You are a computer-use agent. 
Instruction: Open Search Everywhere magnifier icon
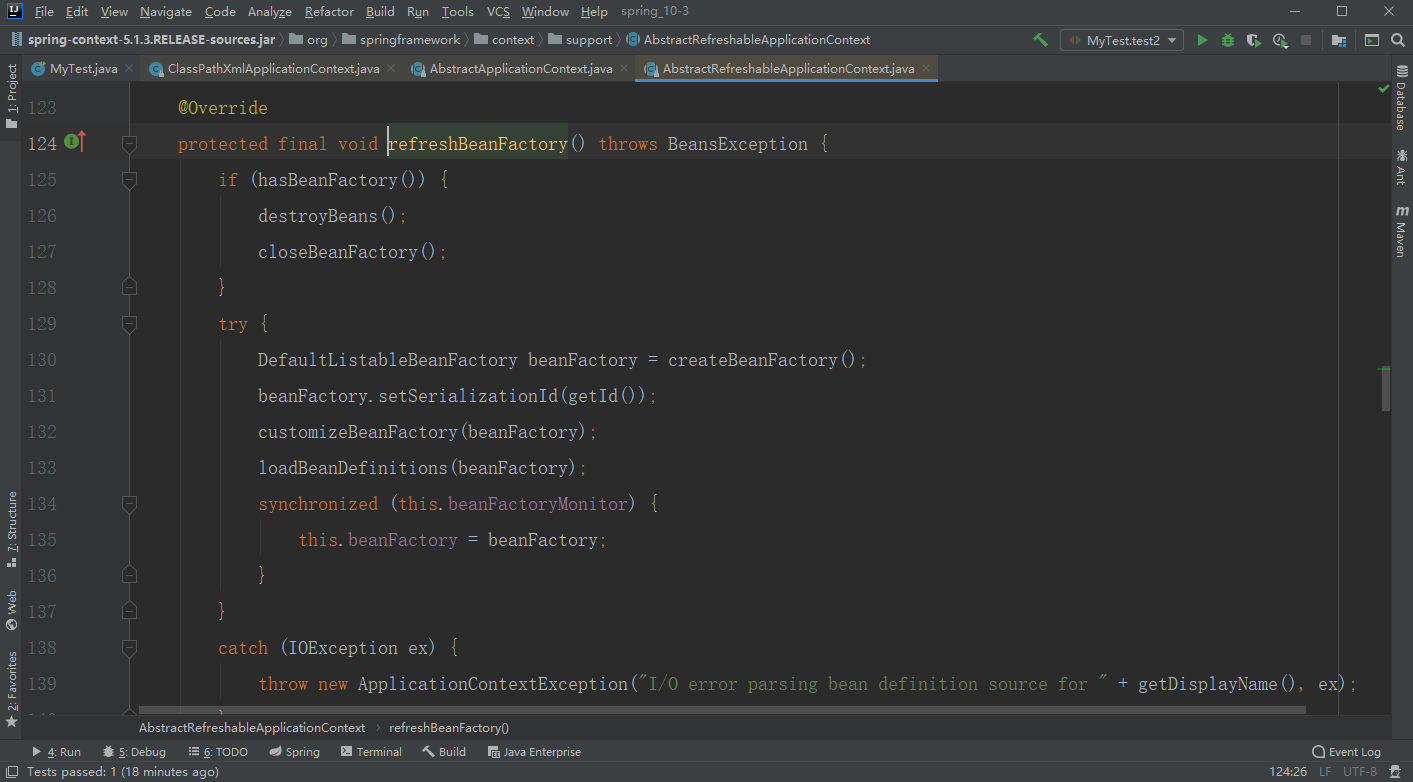click(1397, 40)
